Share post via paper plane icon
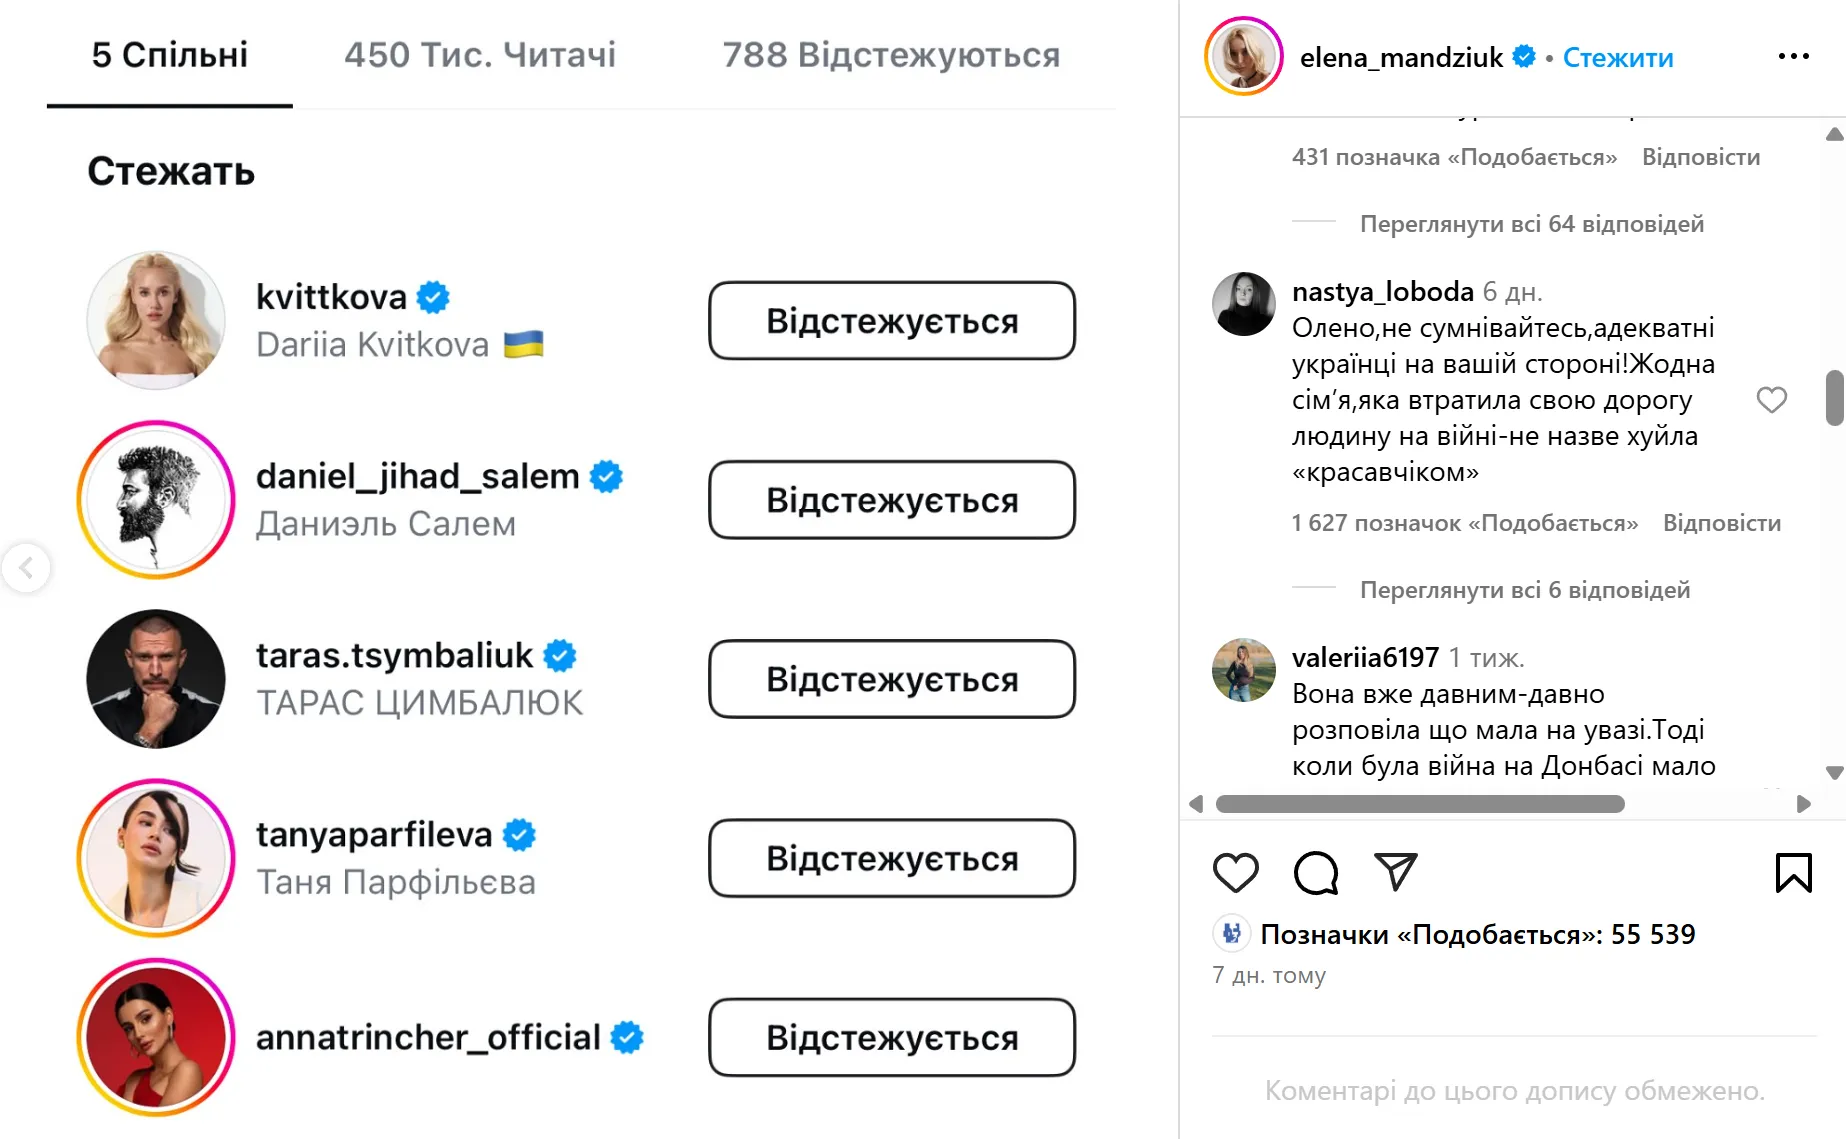Screen dimensions: 1846x1139 1395,872
